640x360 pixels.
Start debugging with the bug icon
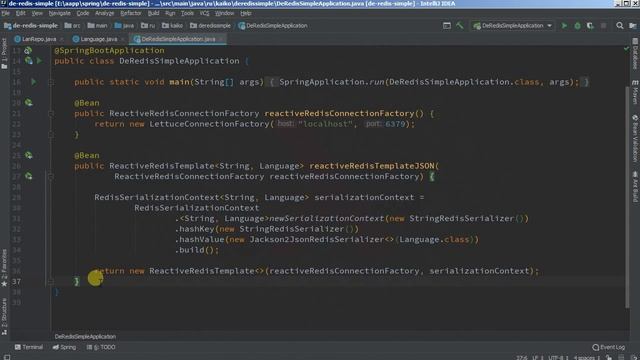(x=577, y=26)
